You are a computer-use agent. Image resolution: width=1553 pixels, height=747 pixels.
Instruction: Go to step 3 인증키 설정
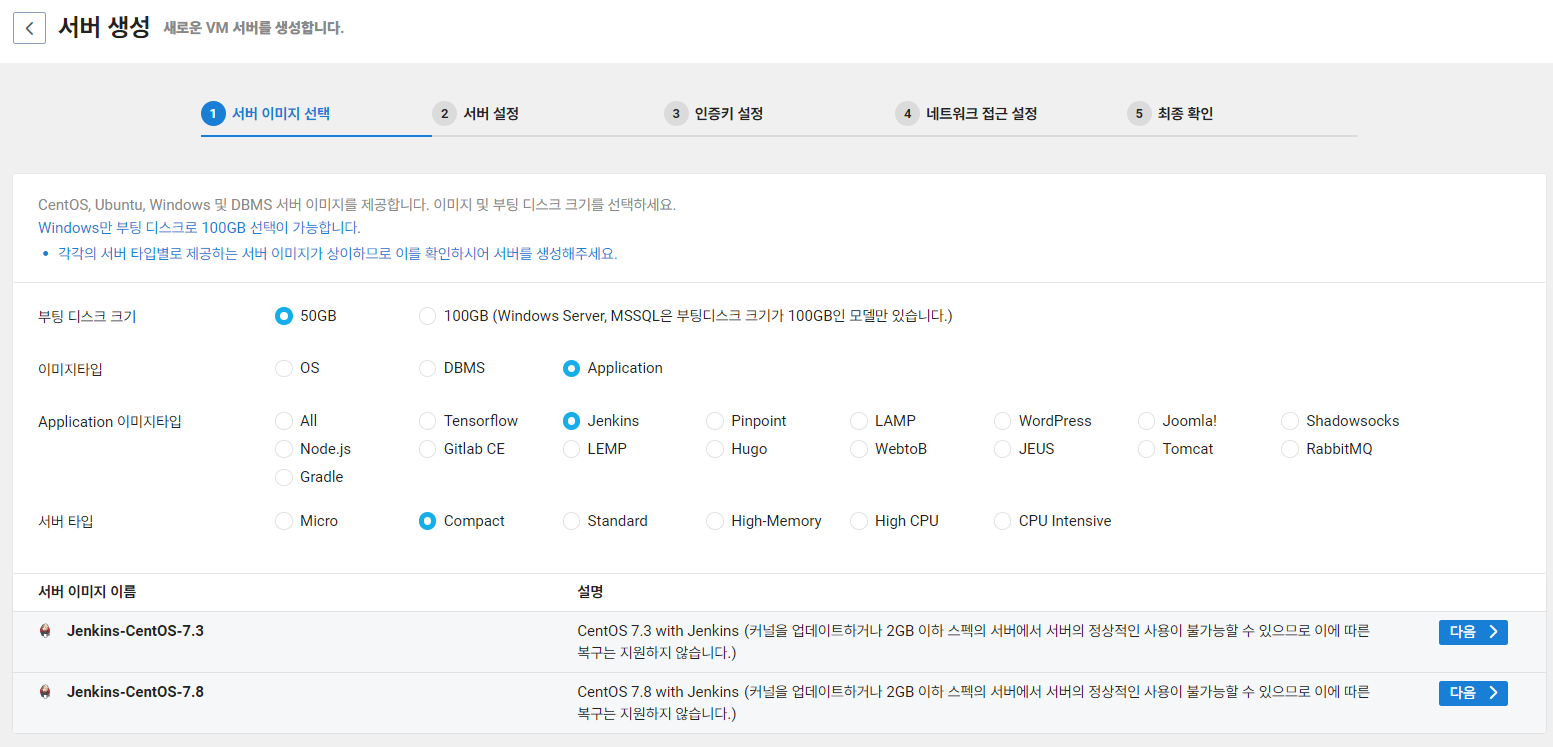click(x=714, y=114)
